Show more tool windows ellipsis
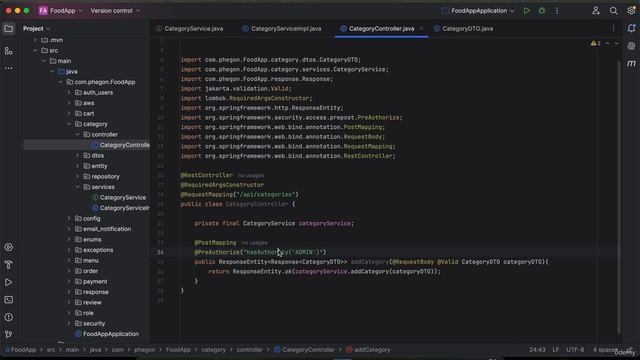 8,68
